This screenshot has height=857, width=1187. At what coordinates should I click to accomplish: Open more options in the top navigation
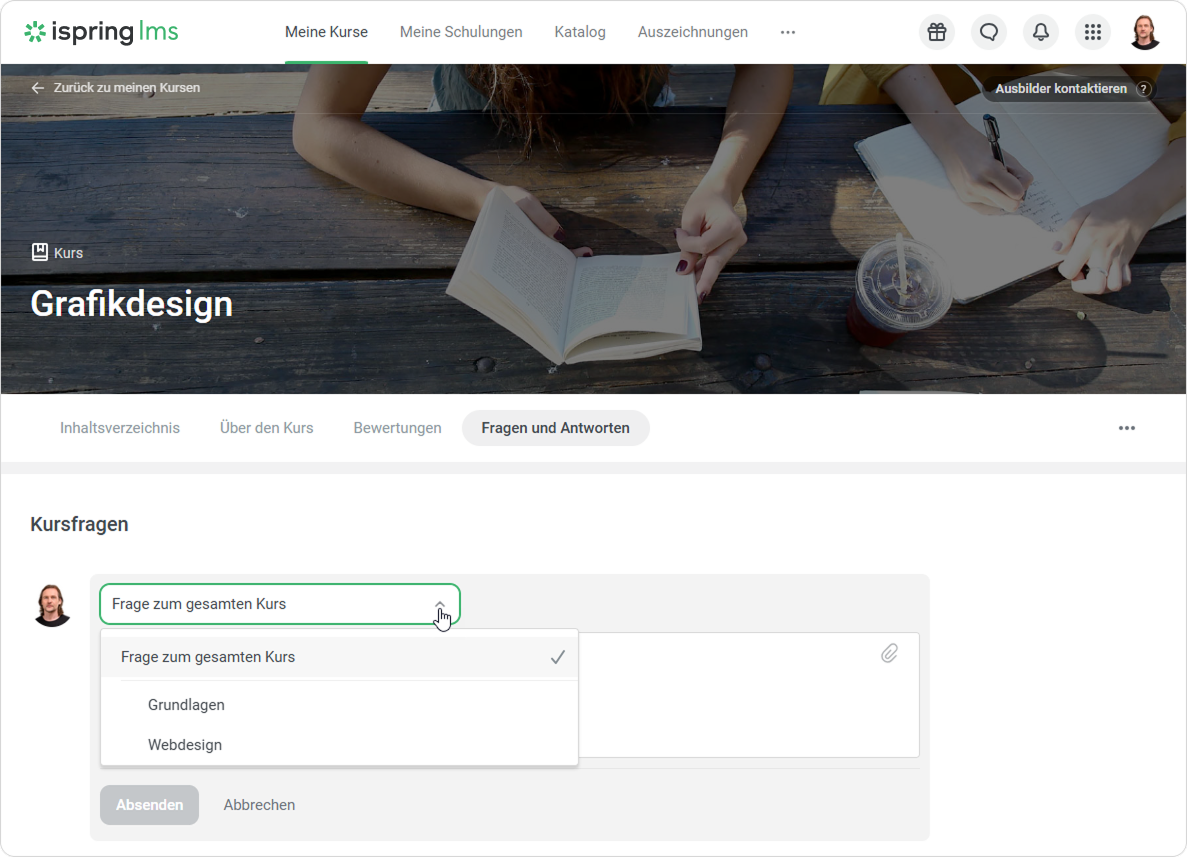788,32
